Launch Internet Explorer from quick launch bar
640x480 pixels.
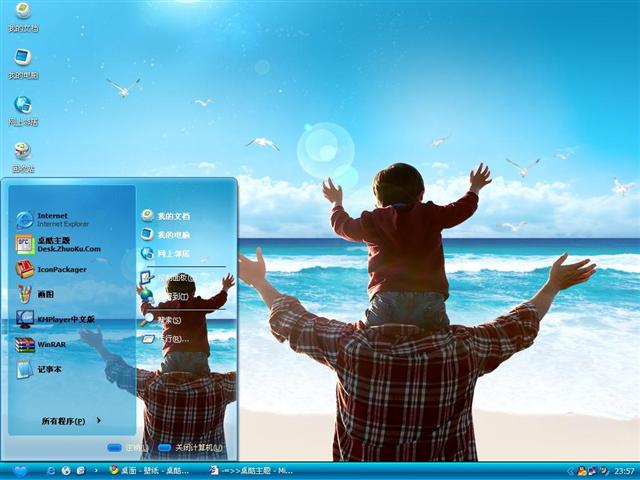click(51, 471)
